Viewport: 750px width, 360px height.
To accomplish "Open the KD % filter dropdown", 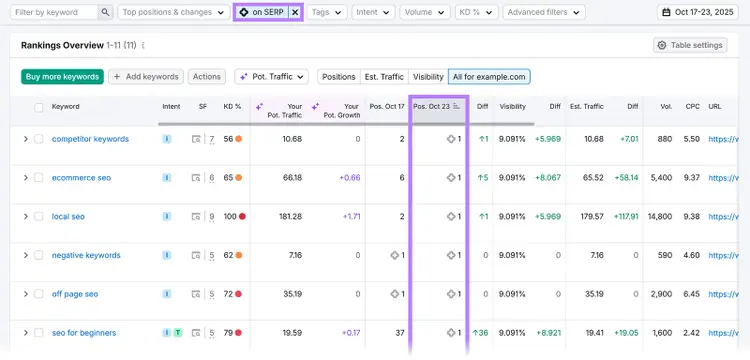I will pos(476,12).
